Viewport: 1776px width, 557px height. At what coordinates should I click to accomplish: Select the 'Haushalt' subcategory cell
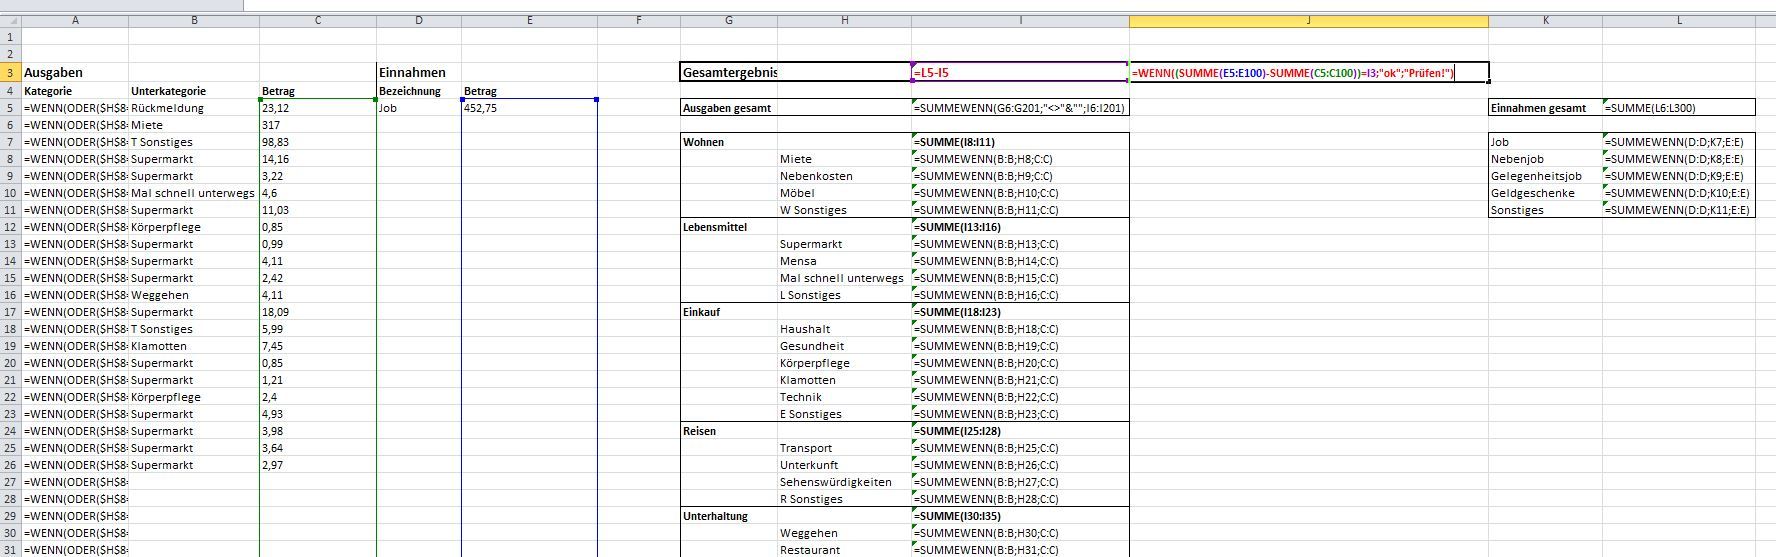click(x=844, y=329)
